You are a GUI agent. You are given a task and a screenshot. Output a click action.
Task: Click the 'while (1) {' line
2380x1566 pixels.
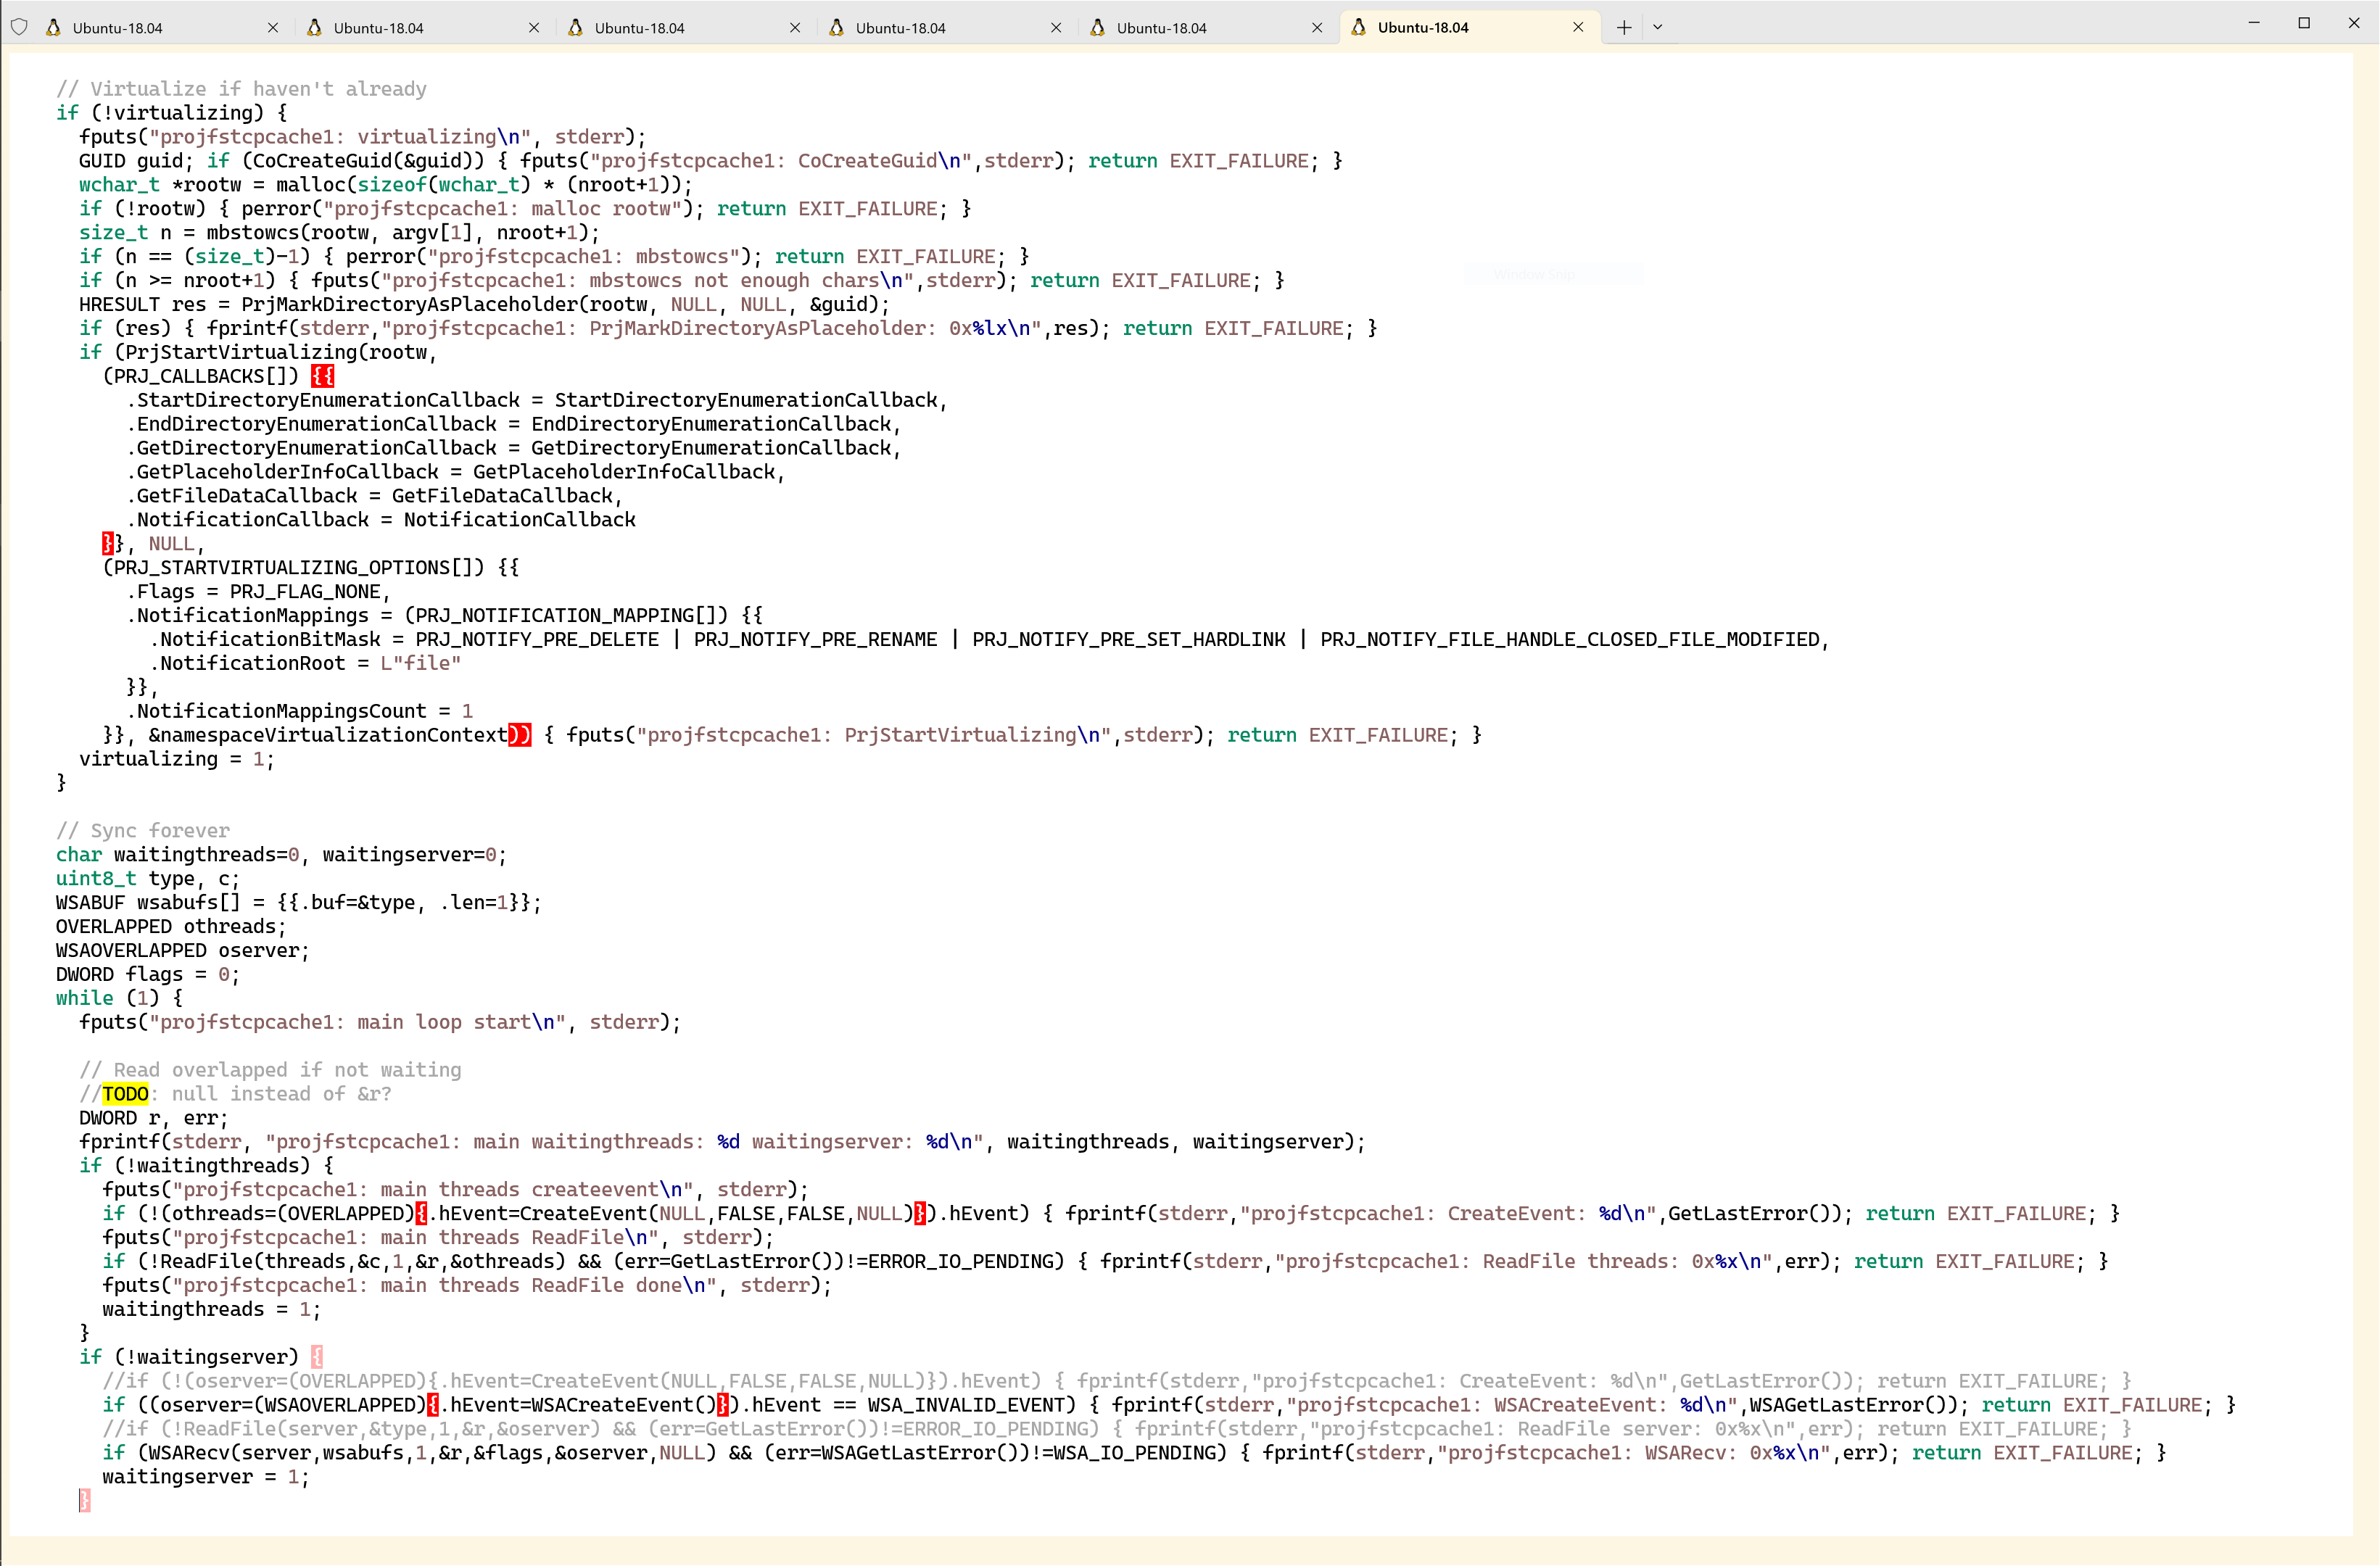pyautogui.click(x=119, y=998)
